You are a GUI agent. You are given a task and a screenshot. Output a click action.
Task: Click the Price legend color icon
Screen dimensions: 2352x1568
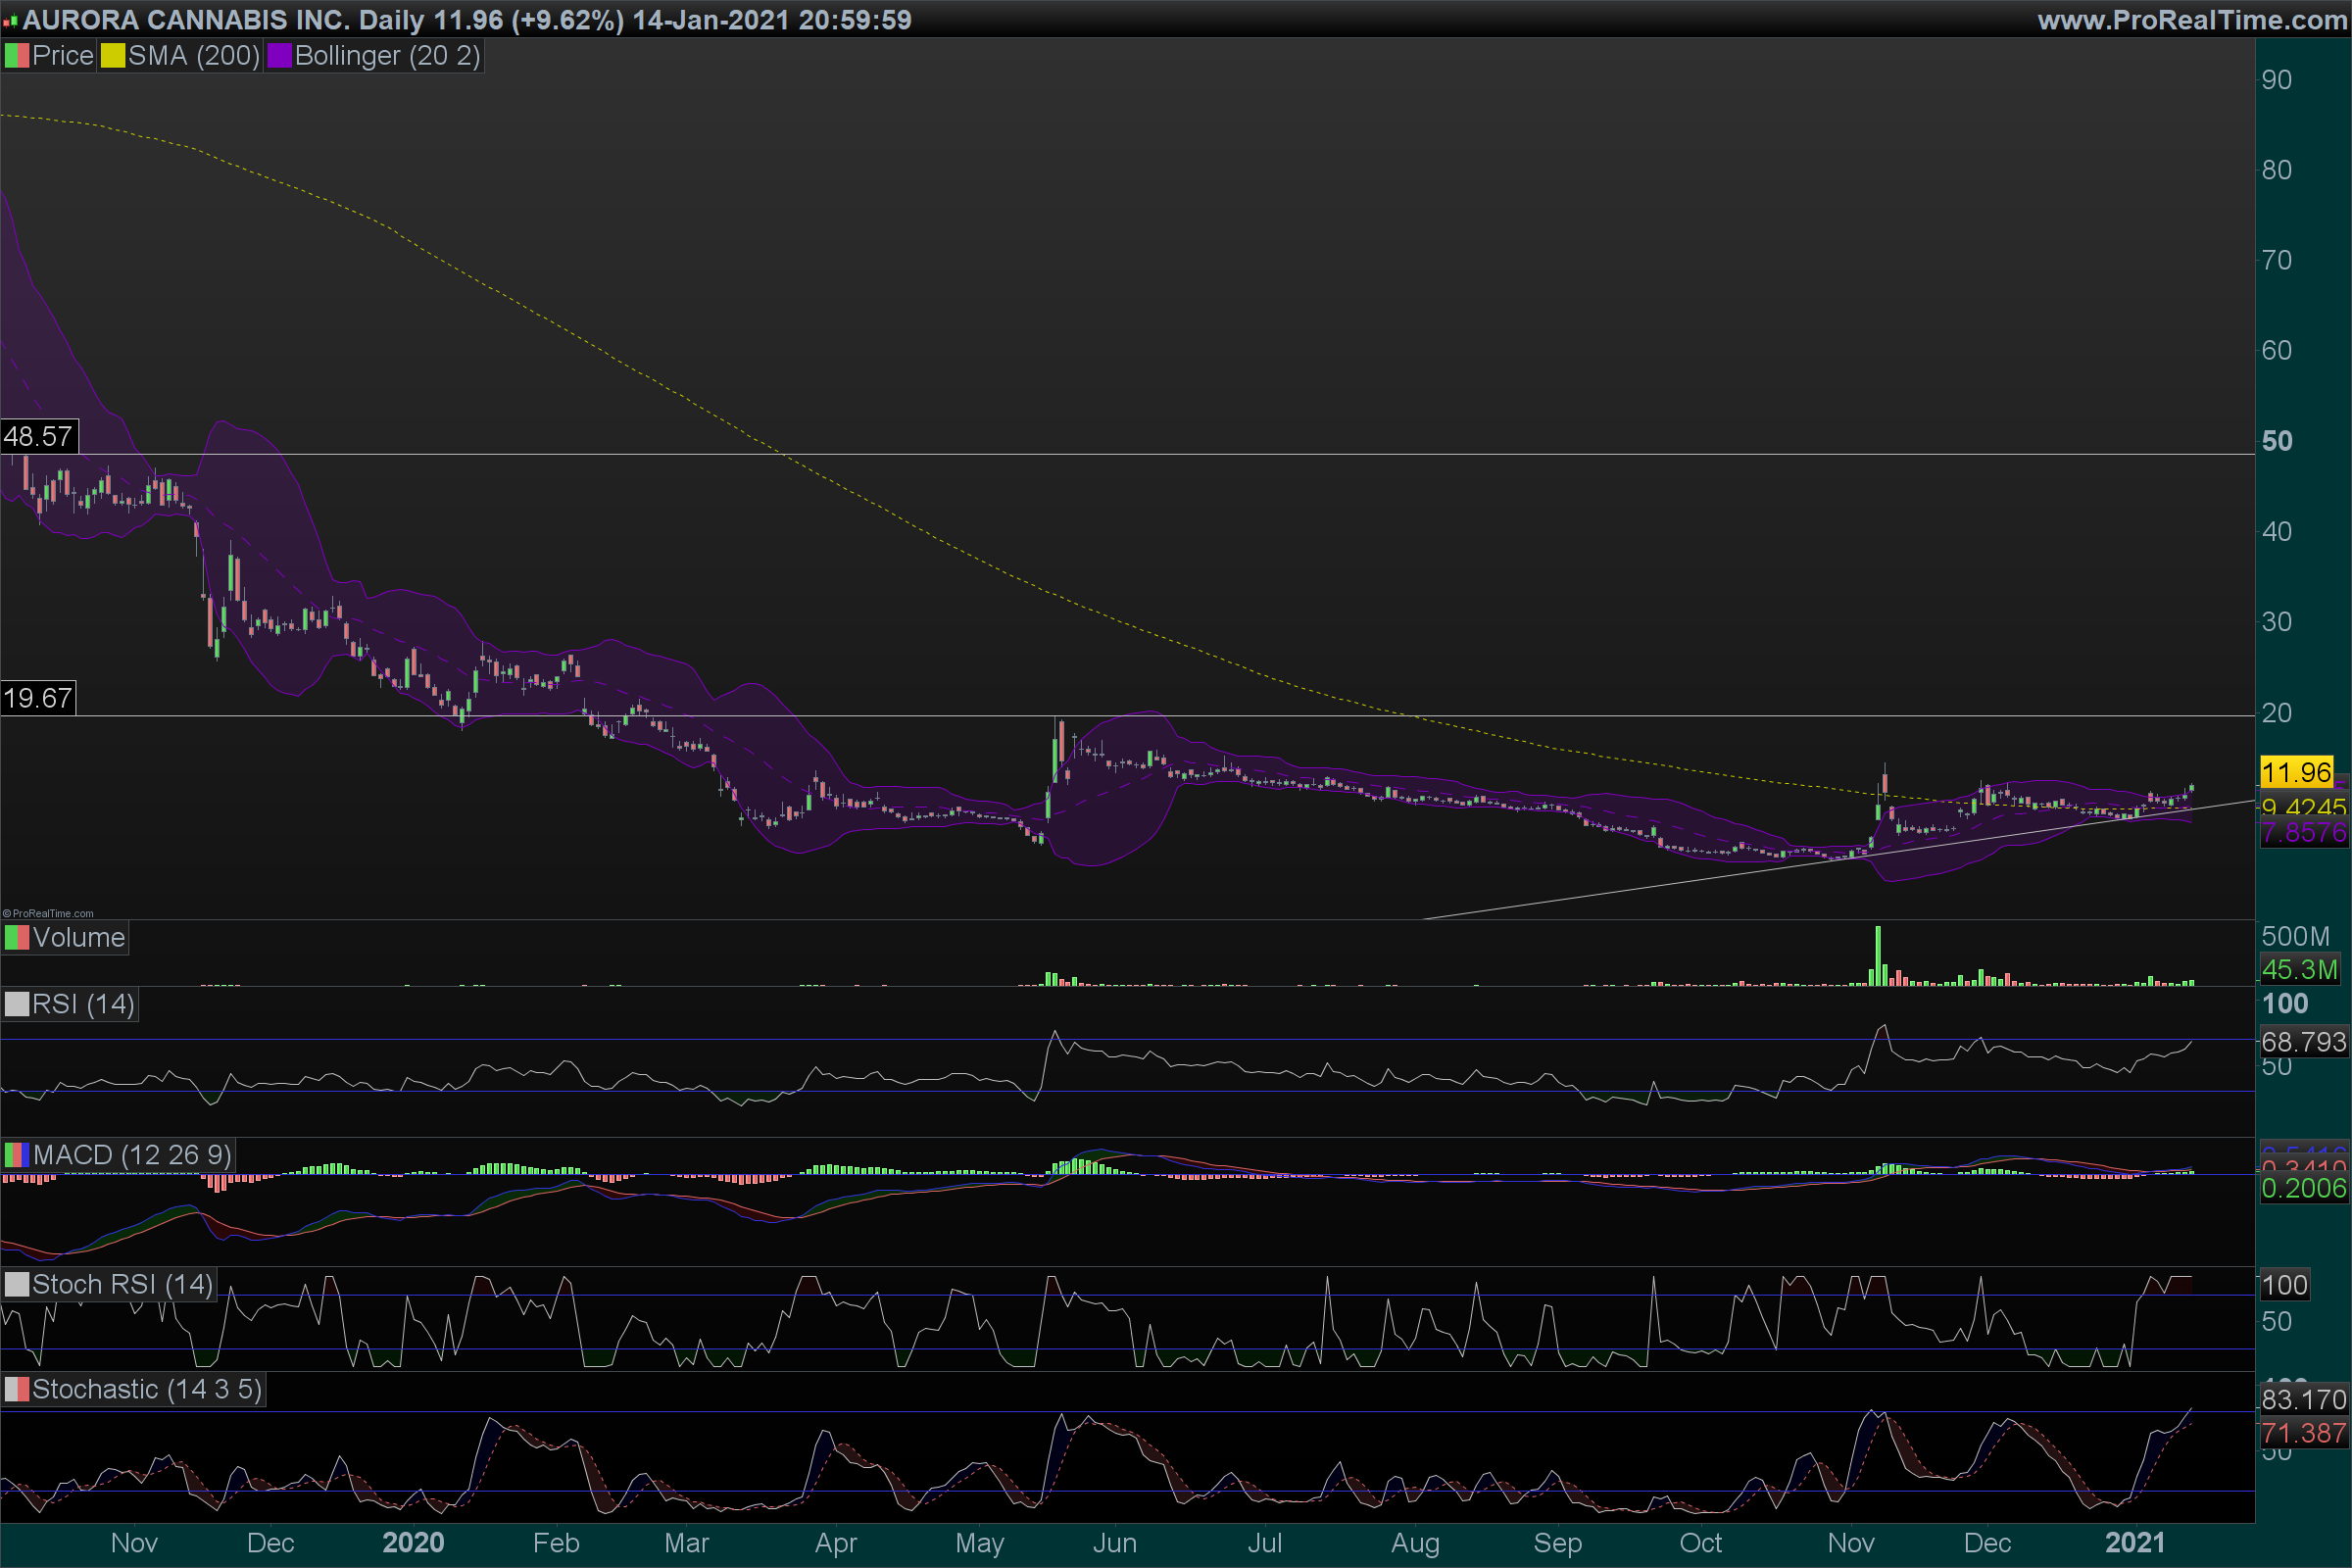[x=17, y=56]
